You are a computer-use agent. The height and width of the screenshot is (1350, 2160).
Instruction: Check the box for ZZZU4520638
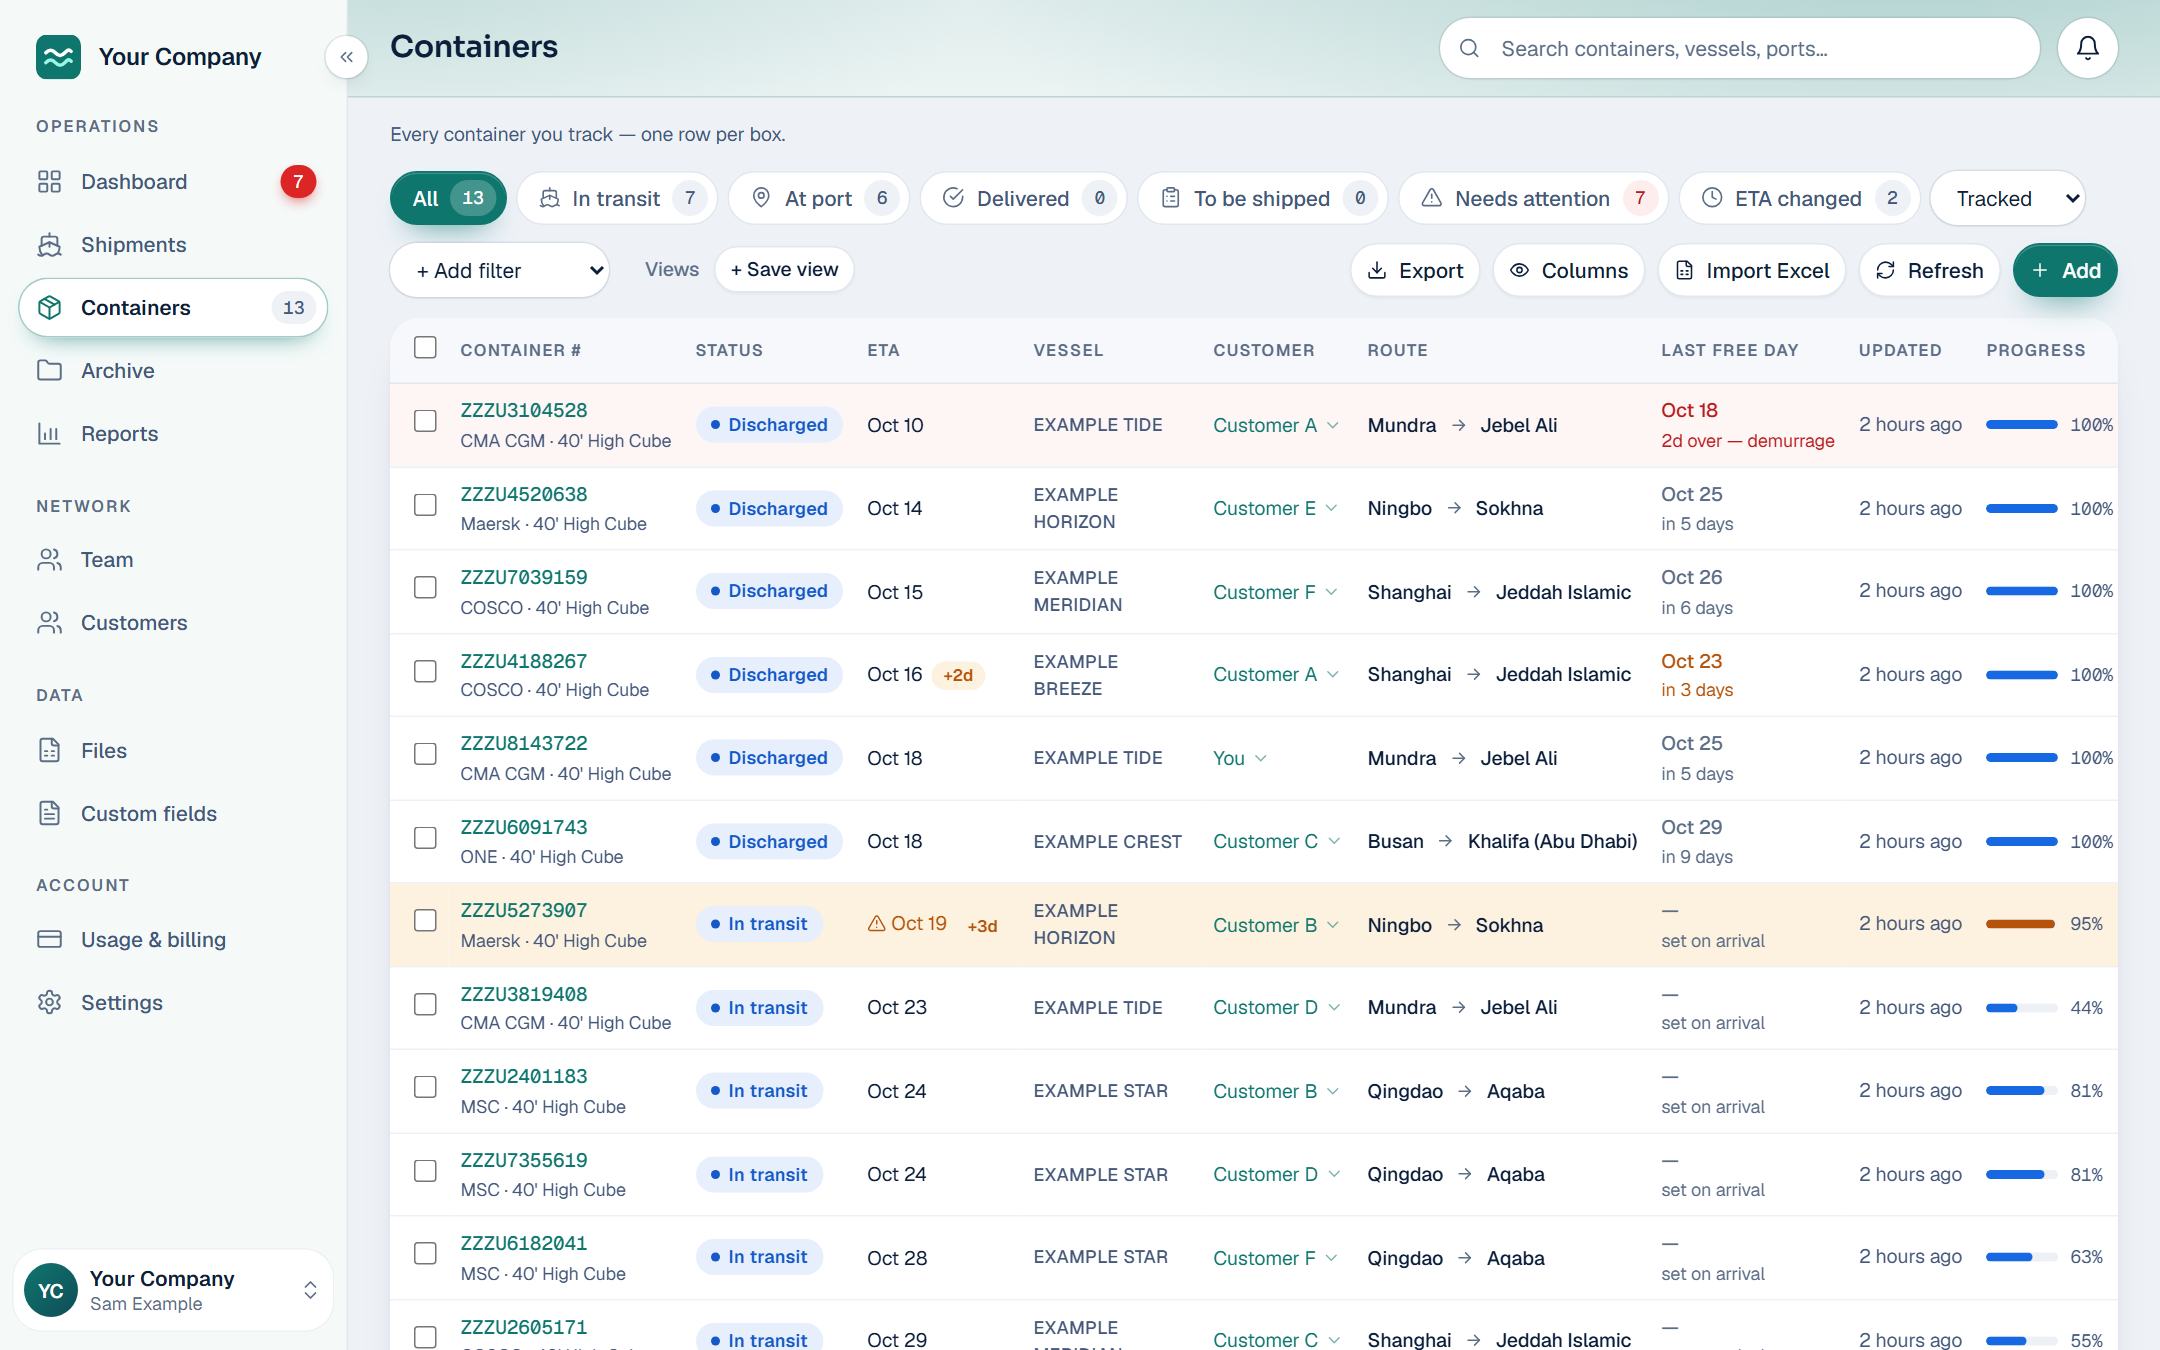click(425, 505)
